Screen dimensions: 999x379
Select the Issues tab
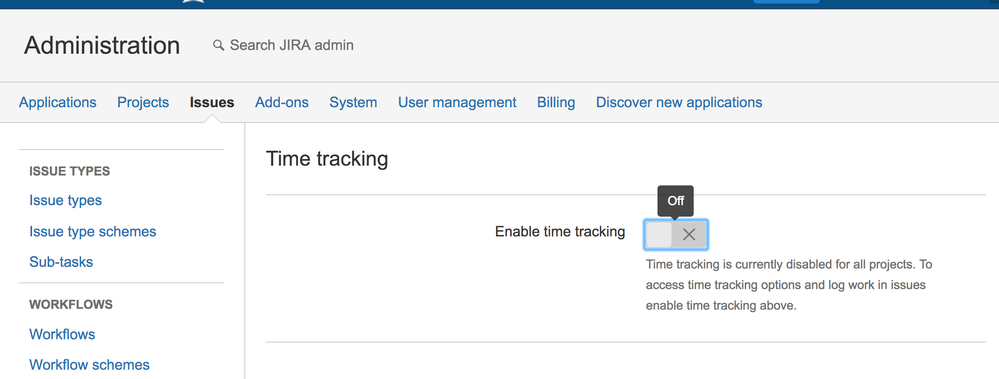click(x=212, y=102)
